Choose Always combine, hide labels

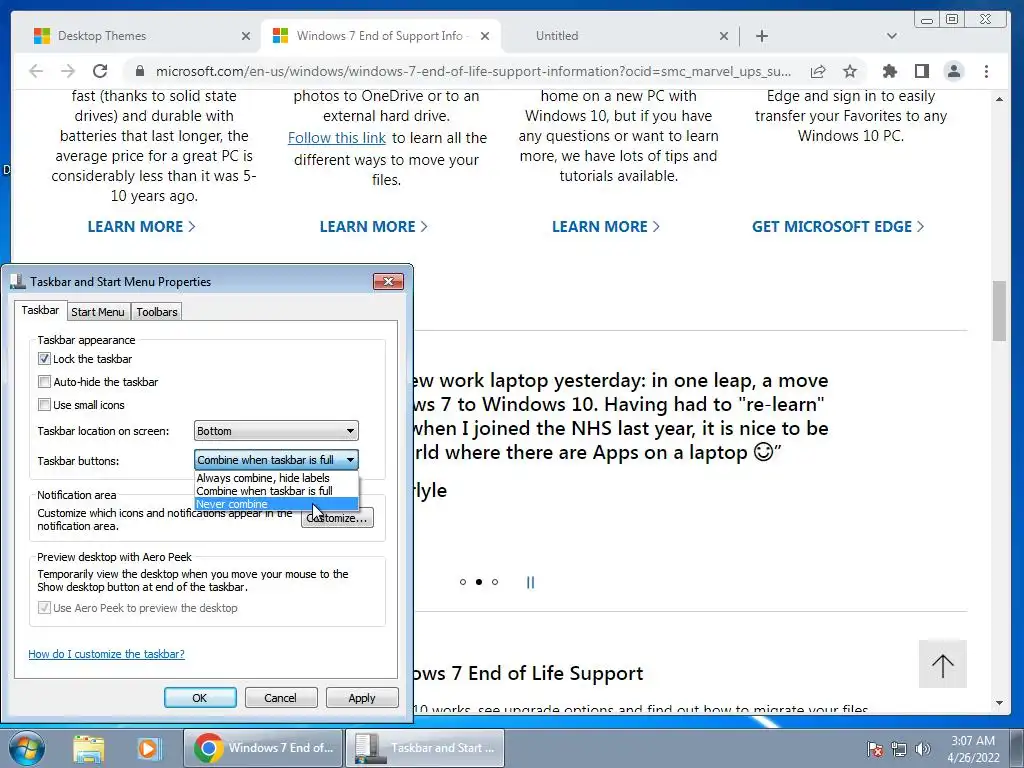coord(276,478)
